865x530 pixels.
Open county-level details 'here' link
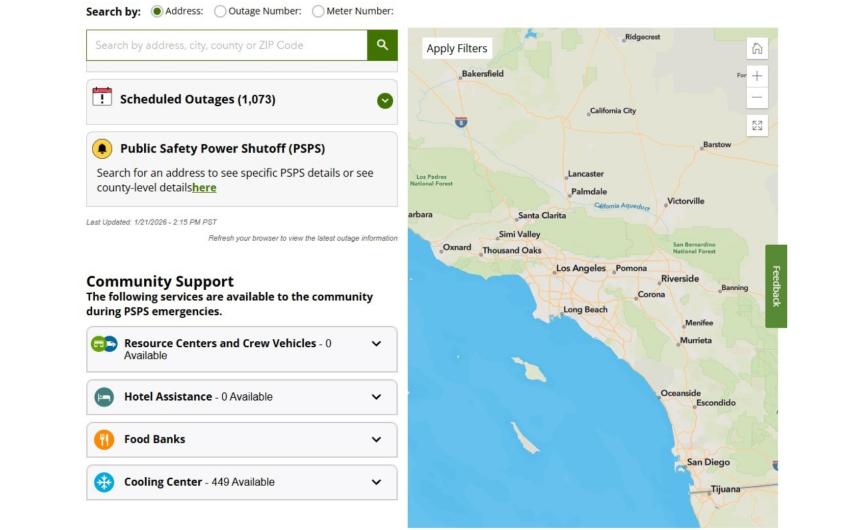204,188
